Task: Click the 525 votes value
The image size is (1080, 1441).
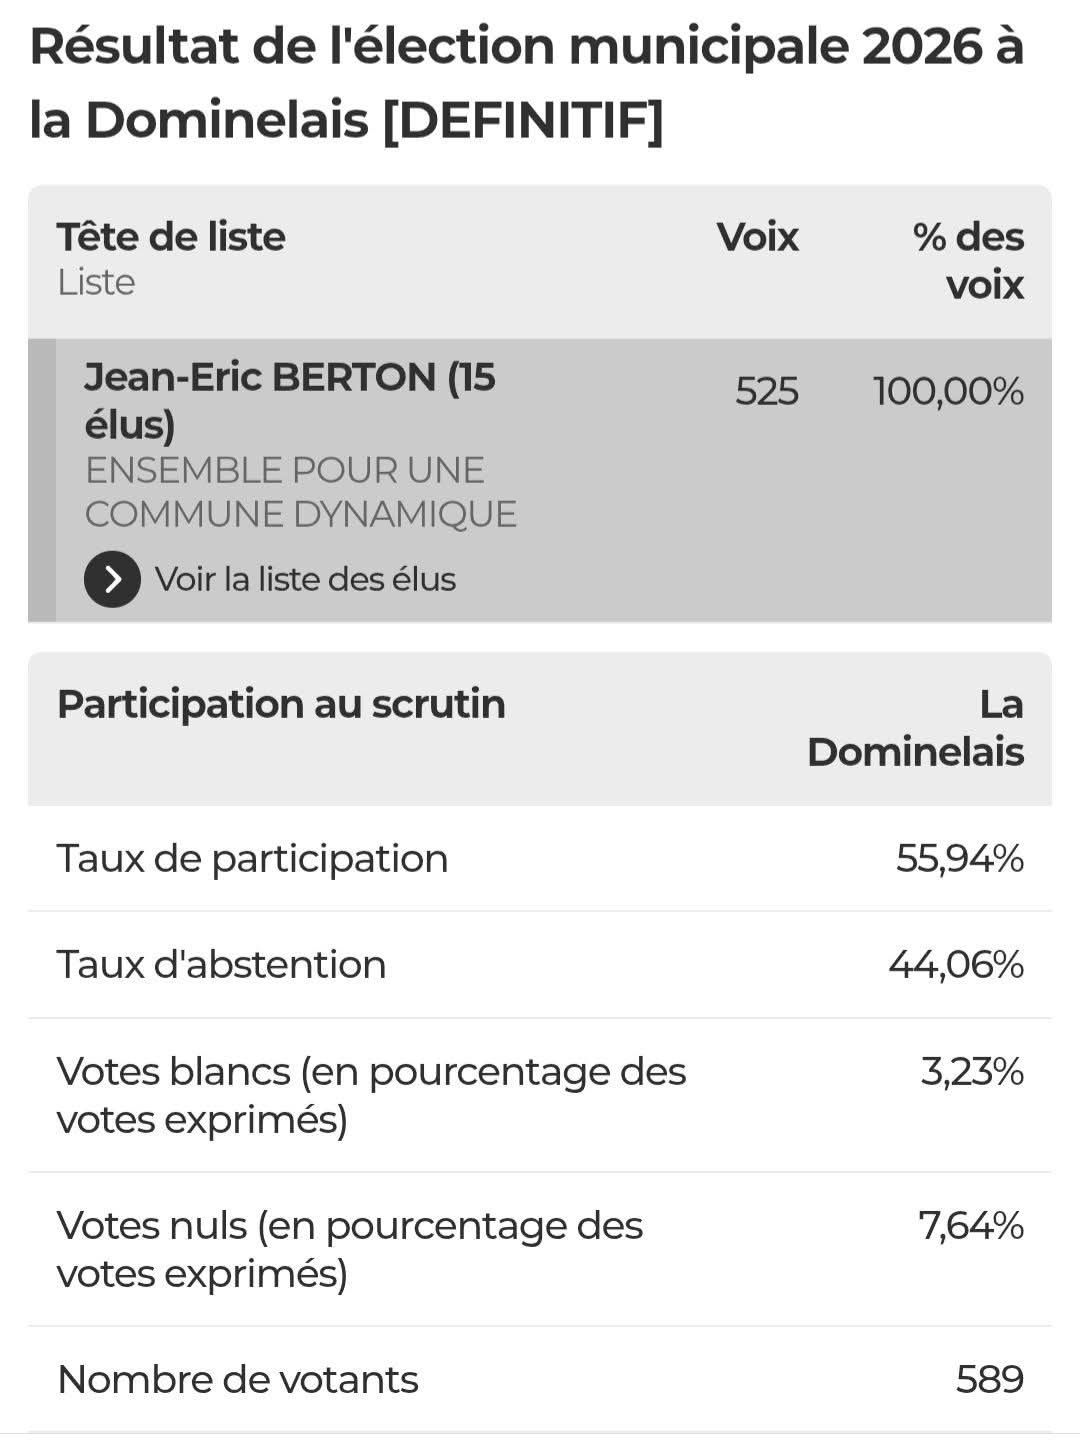Action: (766, 391)
